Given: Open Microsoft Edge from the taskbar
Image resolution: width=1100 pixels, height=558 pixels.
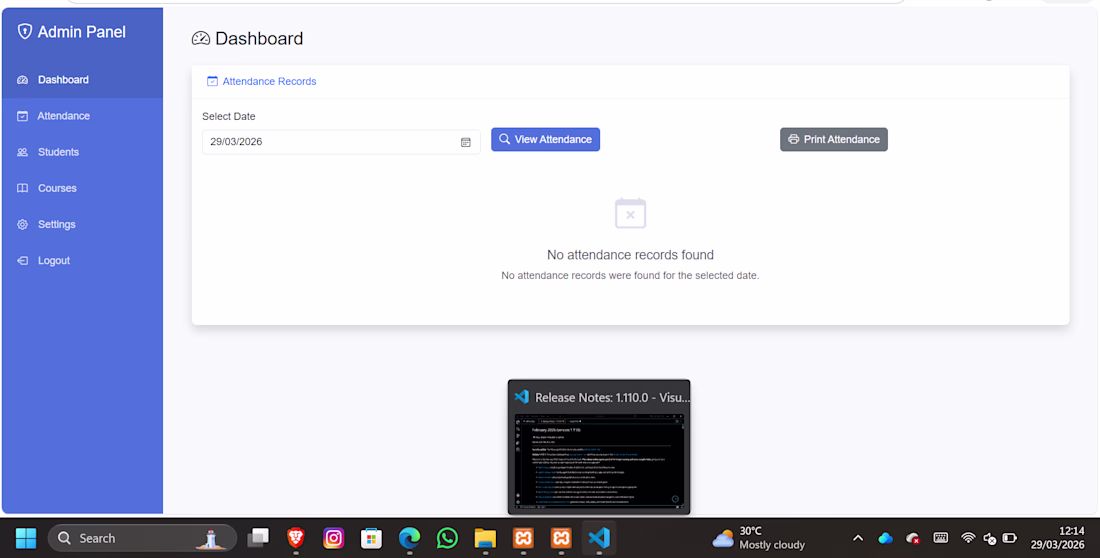Looking at the screenshot, I should [x=410, y=538].
